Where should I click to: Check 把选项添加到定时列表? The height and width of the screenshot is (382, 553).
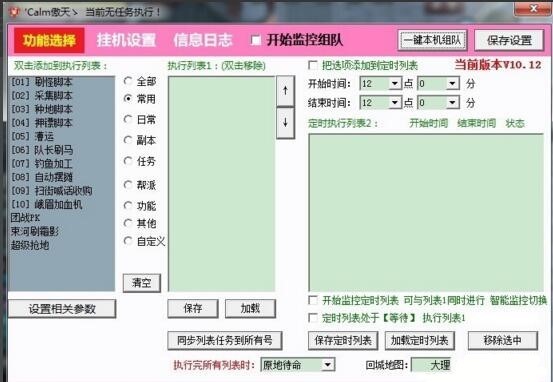point(312,65)
